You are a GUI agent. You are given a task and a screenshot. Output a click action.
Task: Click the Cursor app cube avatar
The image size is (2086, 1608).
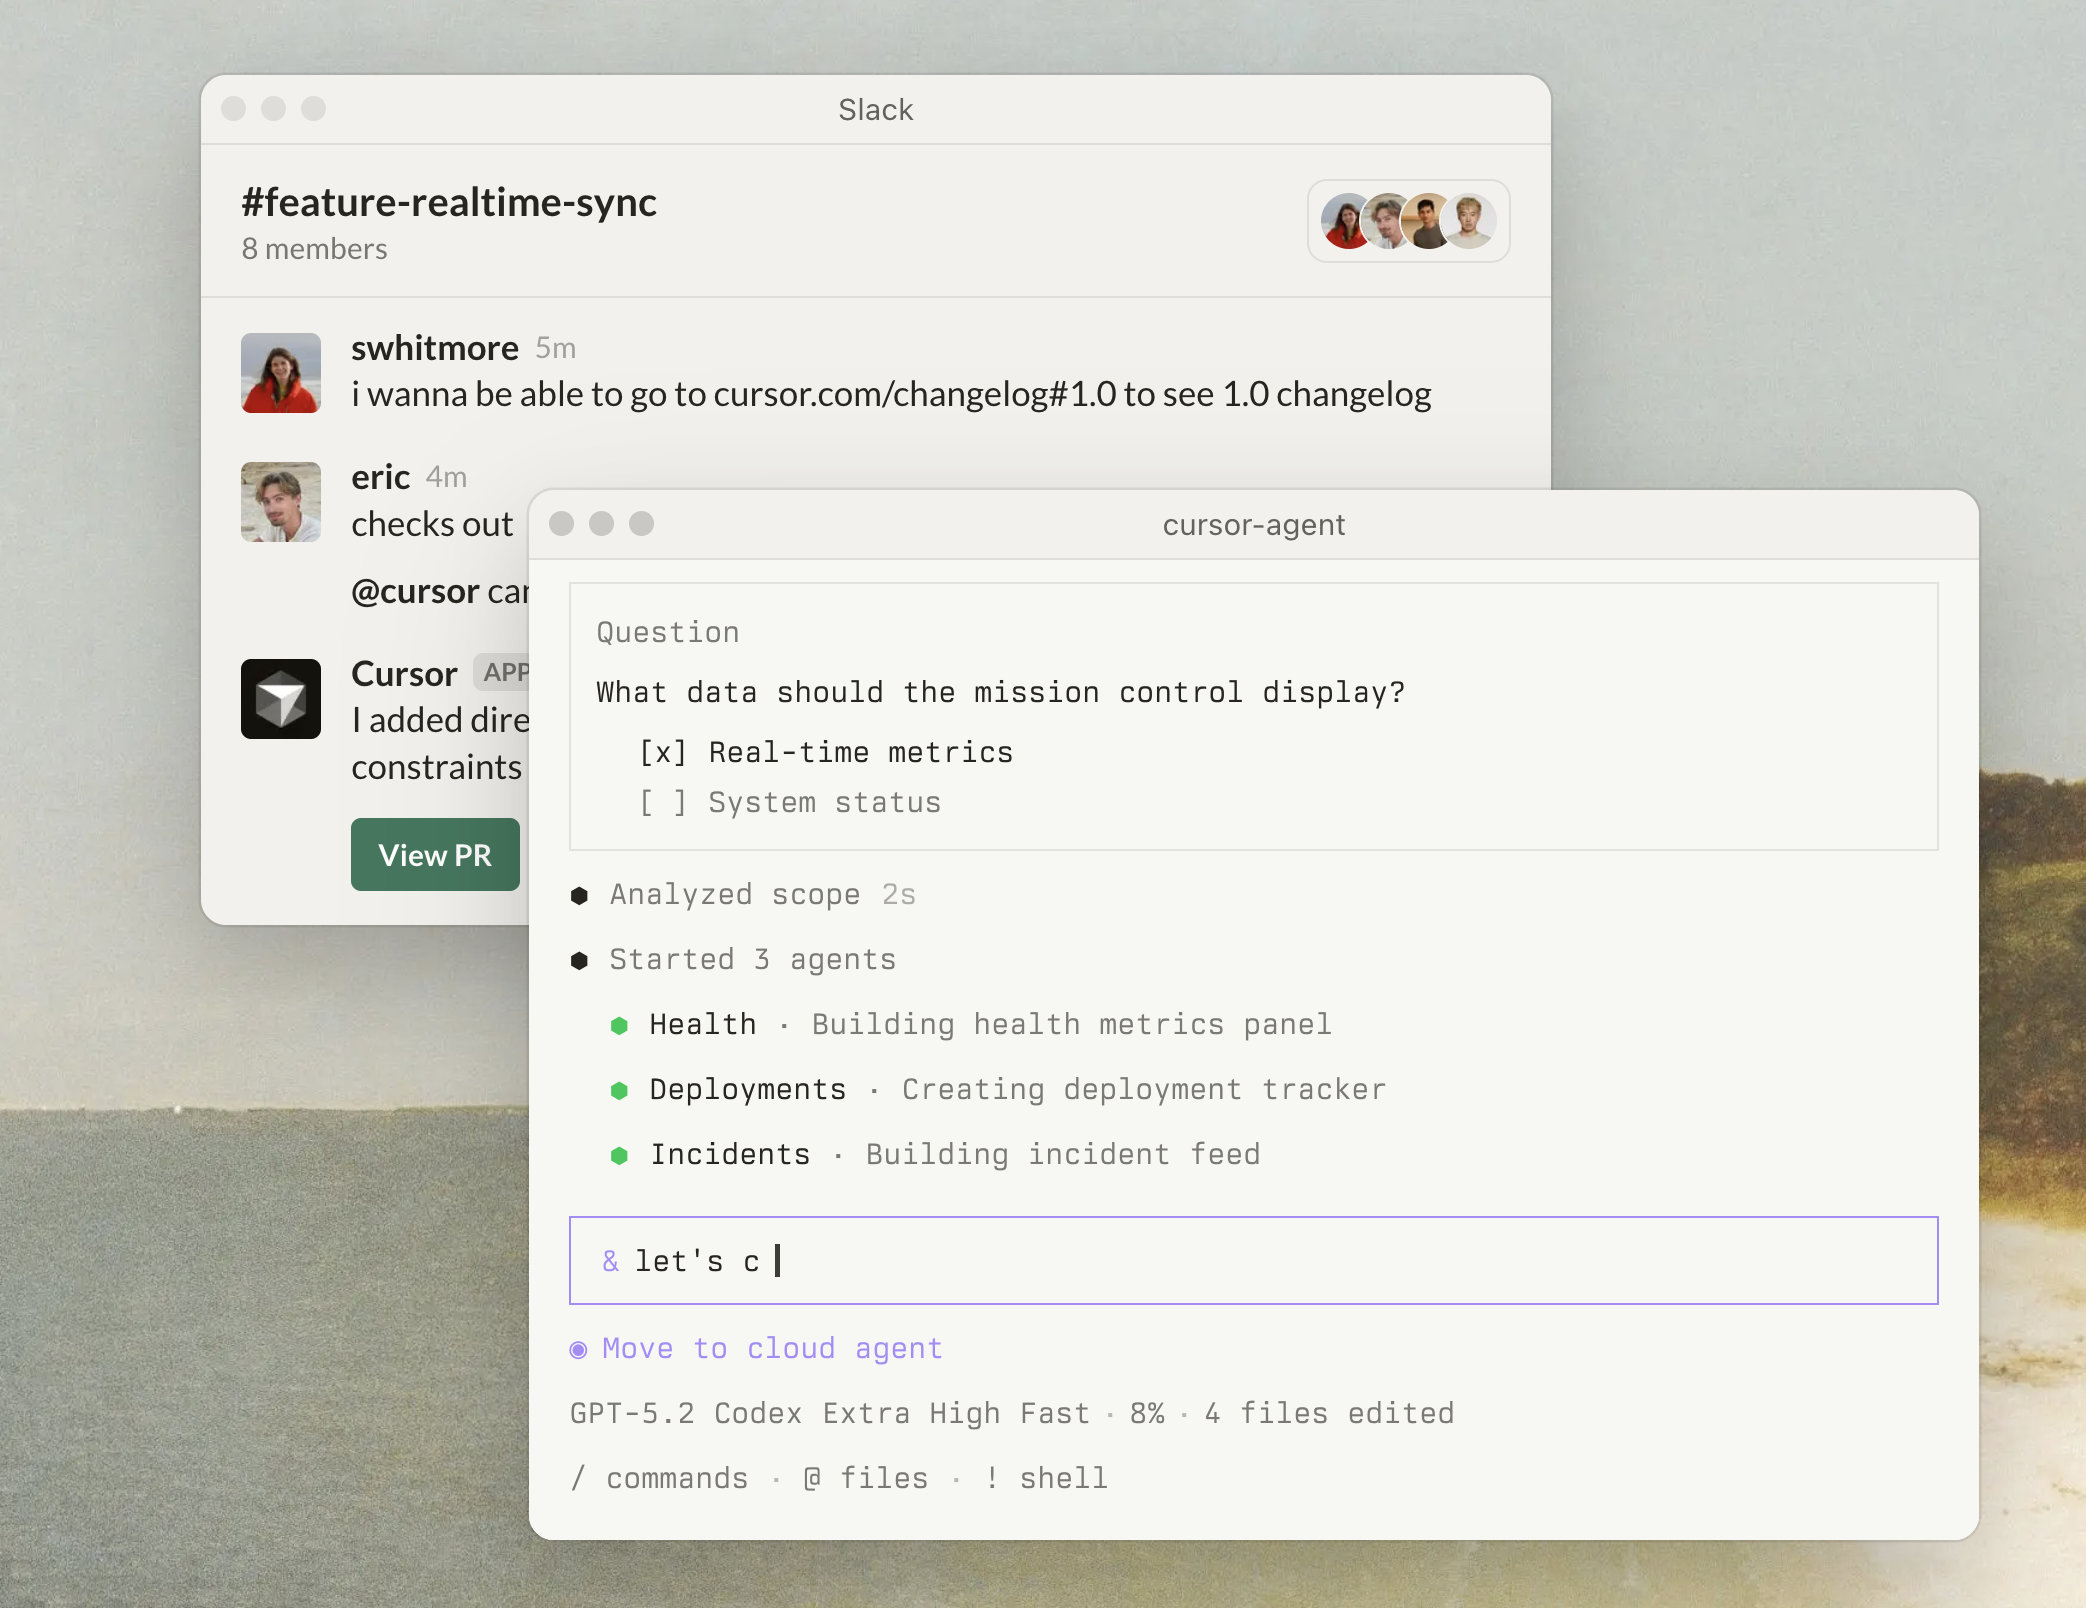point(281,698)
